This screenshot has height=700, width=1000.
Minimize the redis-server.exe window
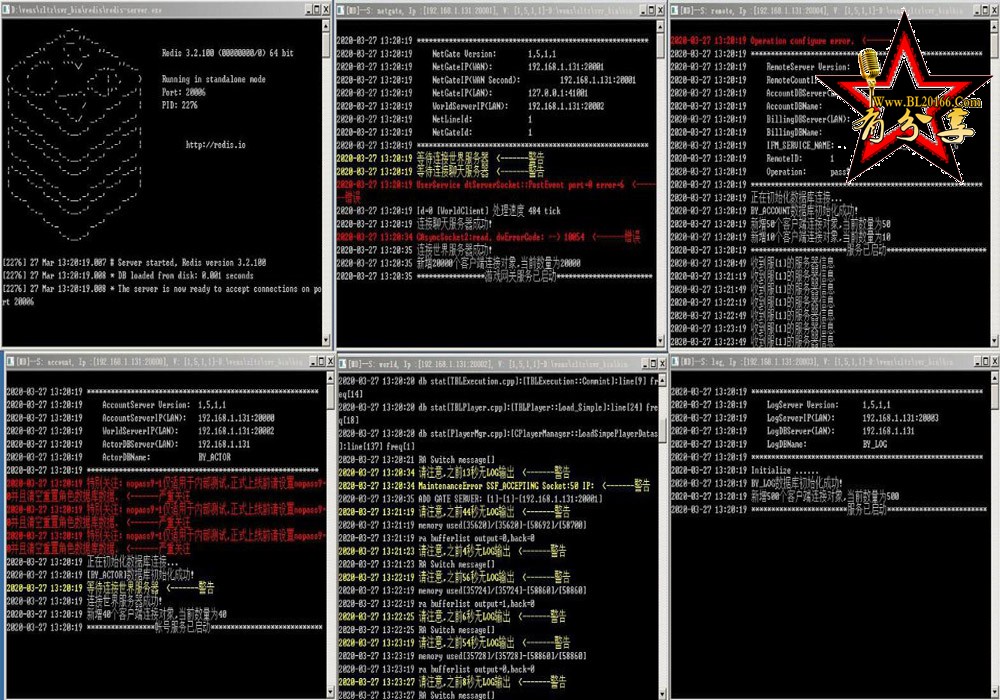pyautogui.click(x=309, y=10)
